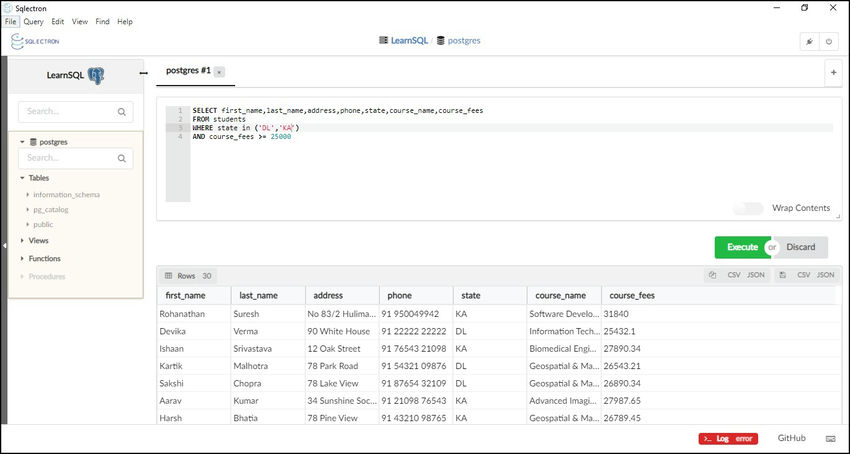This screenshot has width=850, height=454.
Task: Click the save-to-file icon above results
Action: pyautogui.click(x=782, y=275)
